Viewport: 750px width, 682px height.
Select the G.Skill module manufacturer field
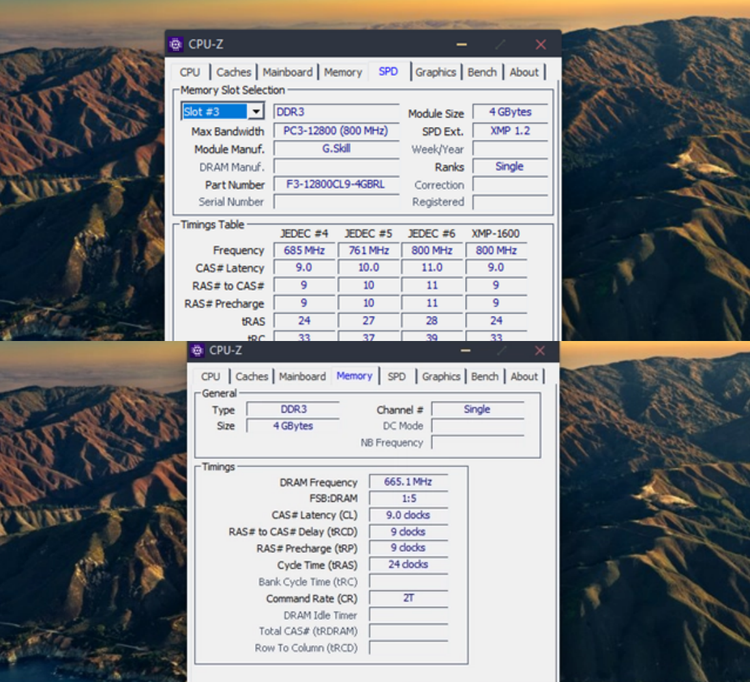coord(336,149)
